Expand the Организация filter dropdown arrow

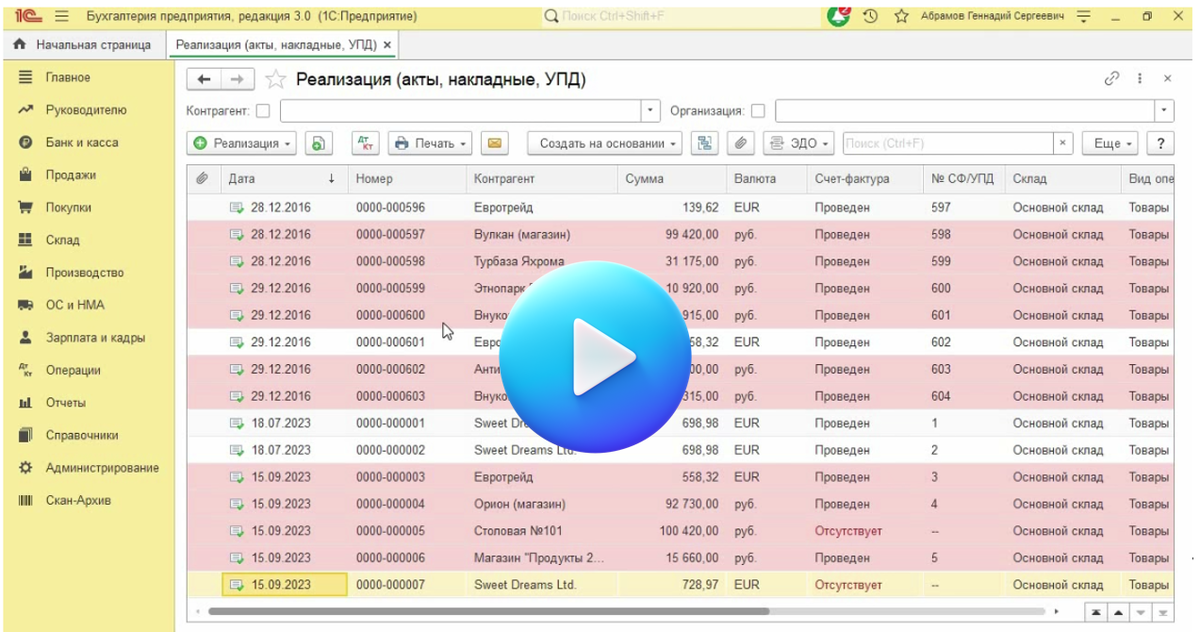[1165, 111]
